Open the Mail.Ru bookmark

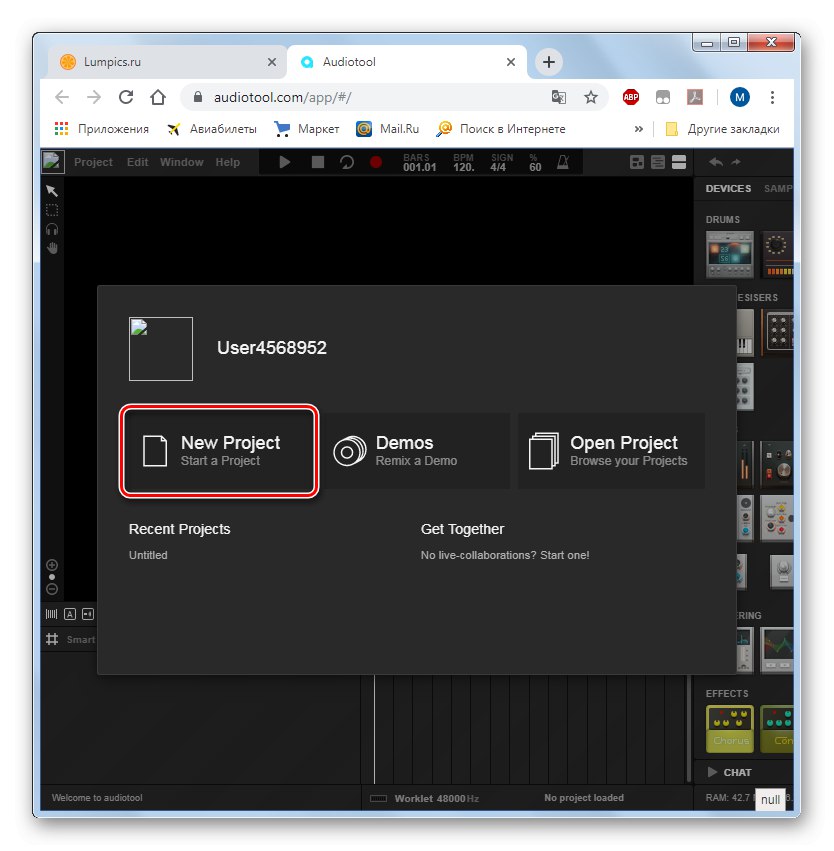point(387,129)
